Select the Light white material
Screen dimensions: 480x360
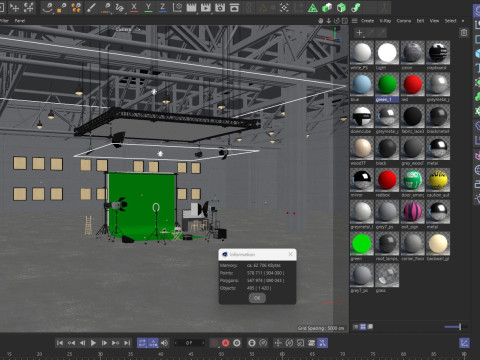387,53
